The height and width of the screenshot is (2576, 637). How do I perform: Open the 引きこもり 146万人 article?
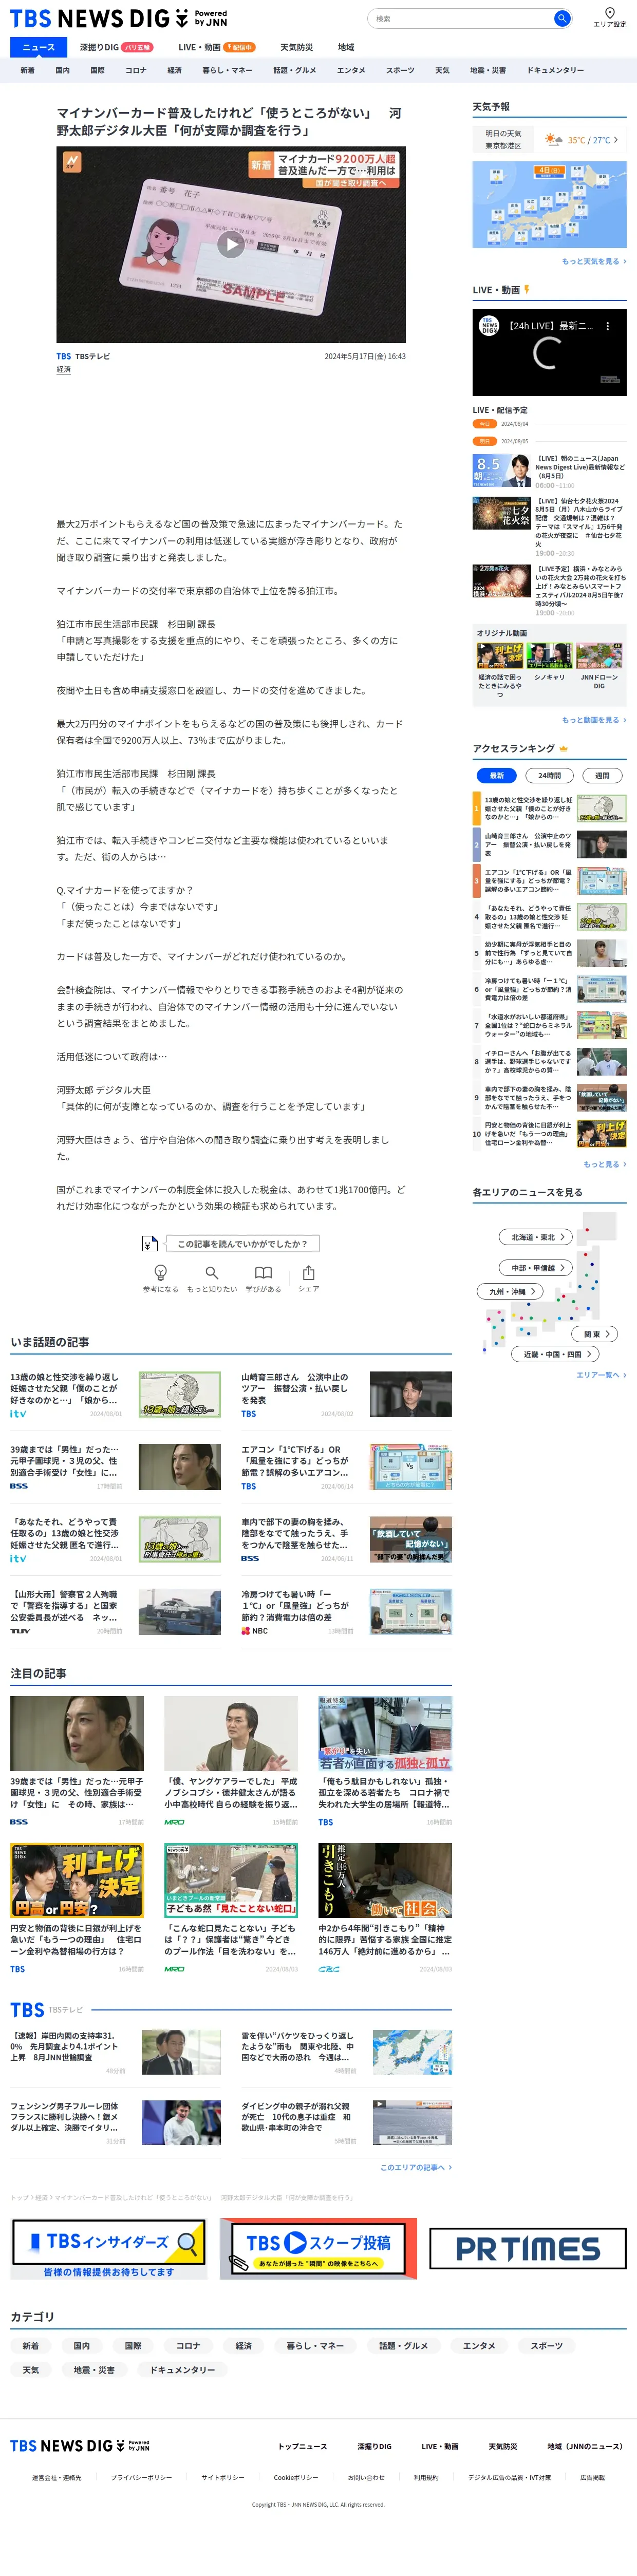pyautogui.click(x=385, y=1881)
